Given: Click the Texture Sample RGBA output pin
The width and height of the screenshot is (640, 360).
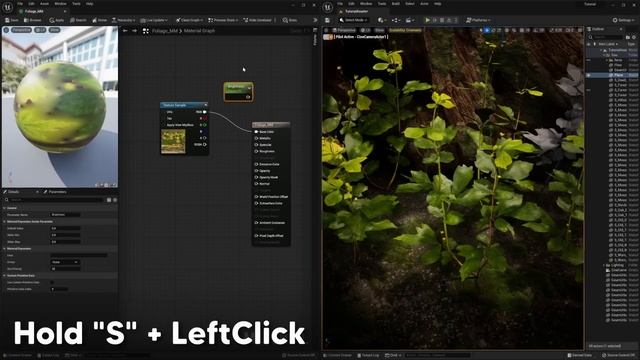Looking at the screenshot, I should click(204, 144).
